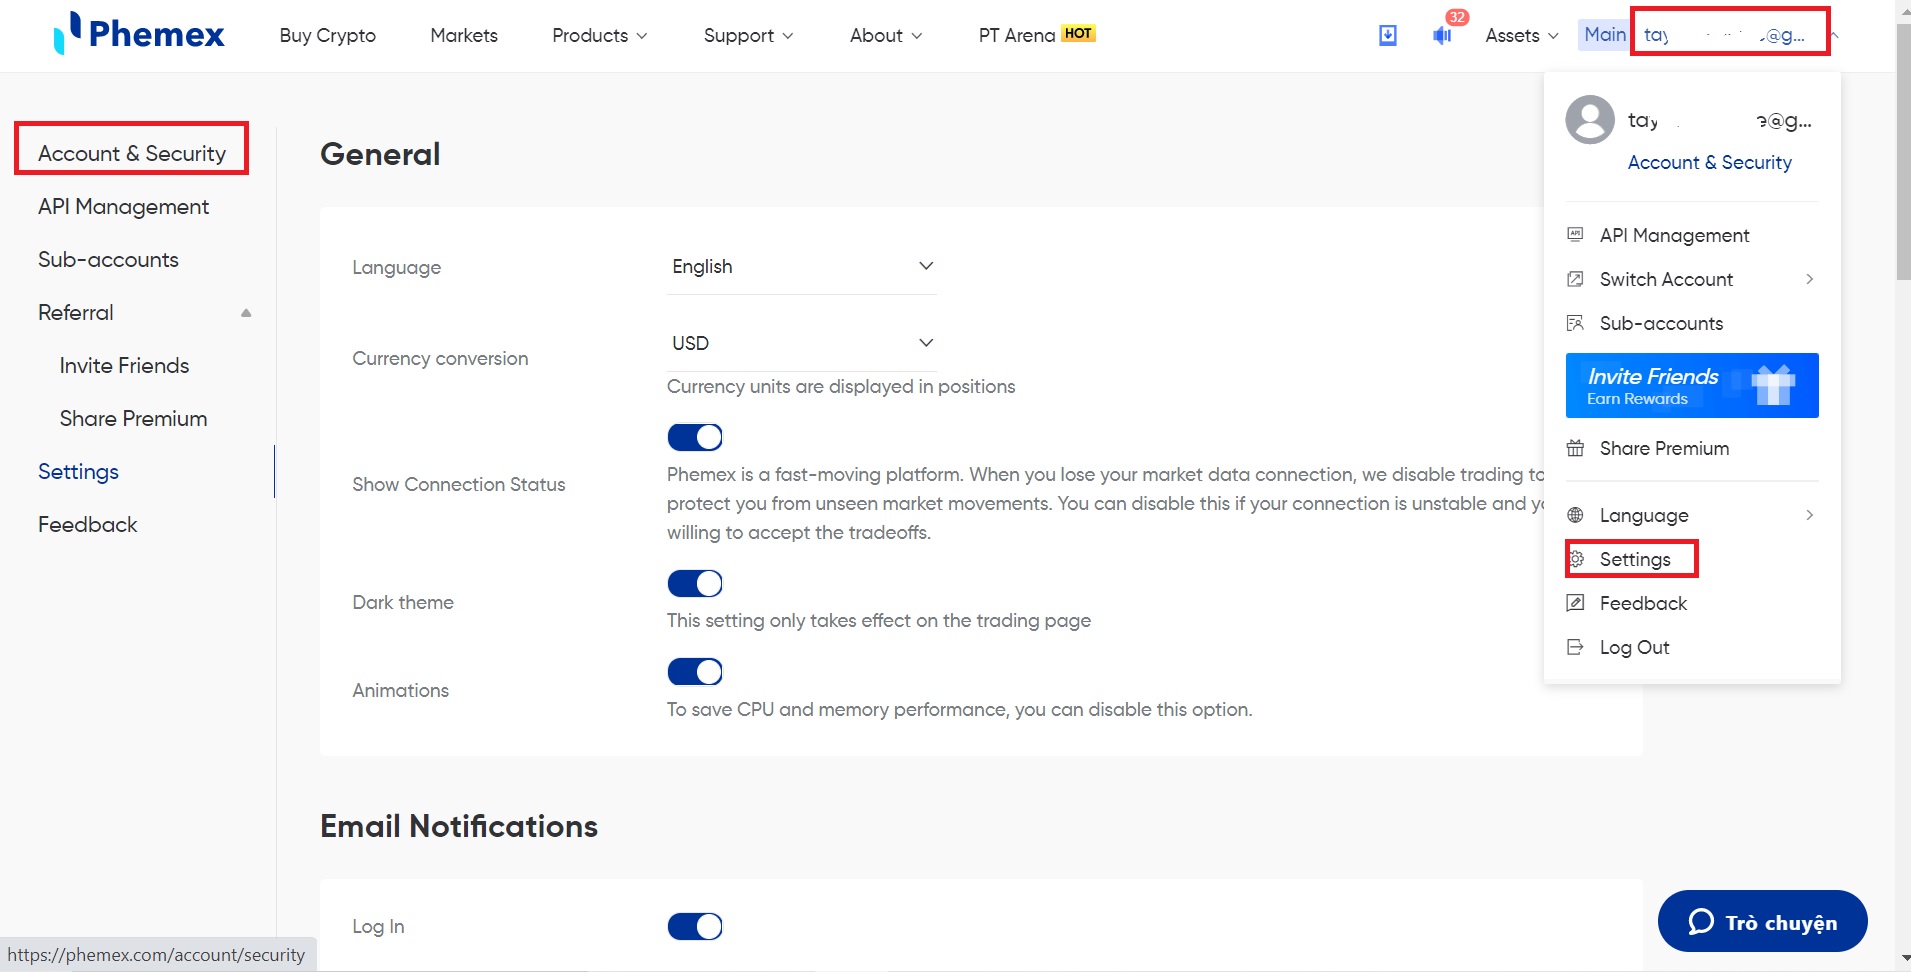
Task: Open the Assets dropdown
Action: click(x=1522, y=35)
